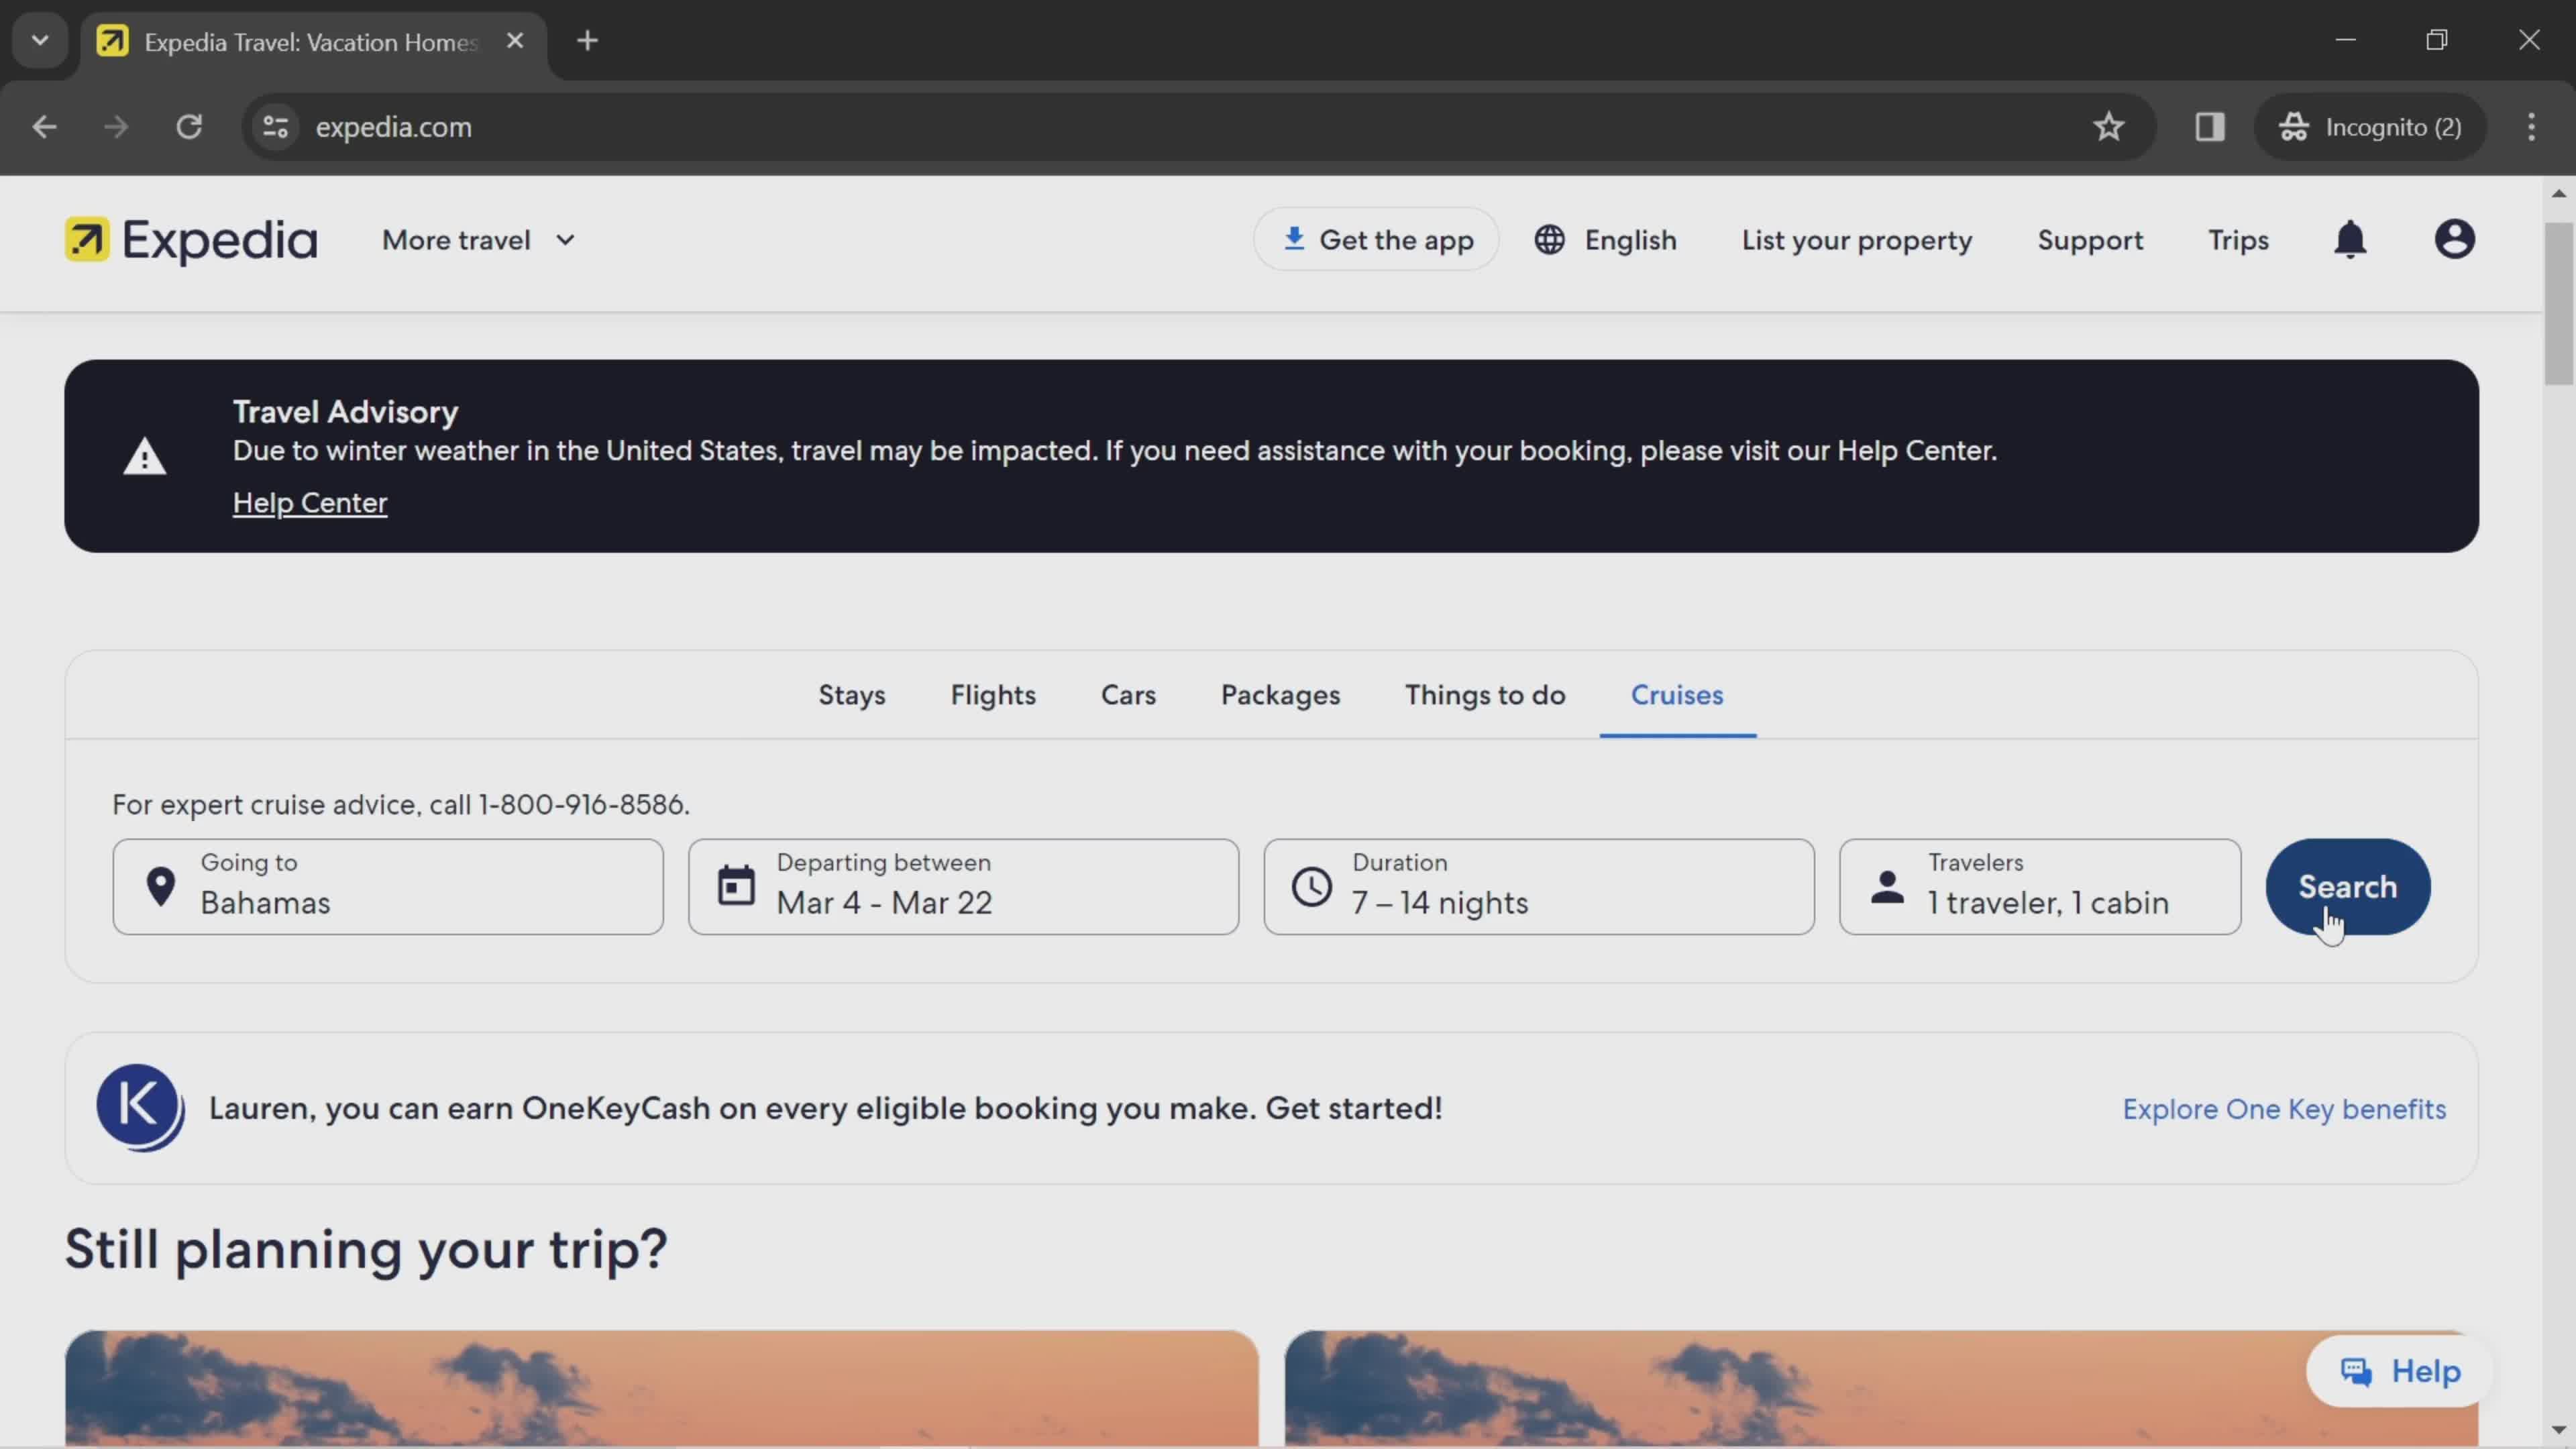Click the person icon in Travelers
This screenshot has height=1449, width=2576.
pyautogui.click(x=1887, y=887)
